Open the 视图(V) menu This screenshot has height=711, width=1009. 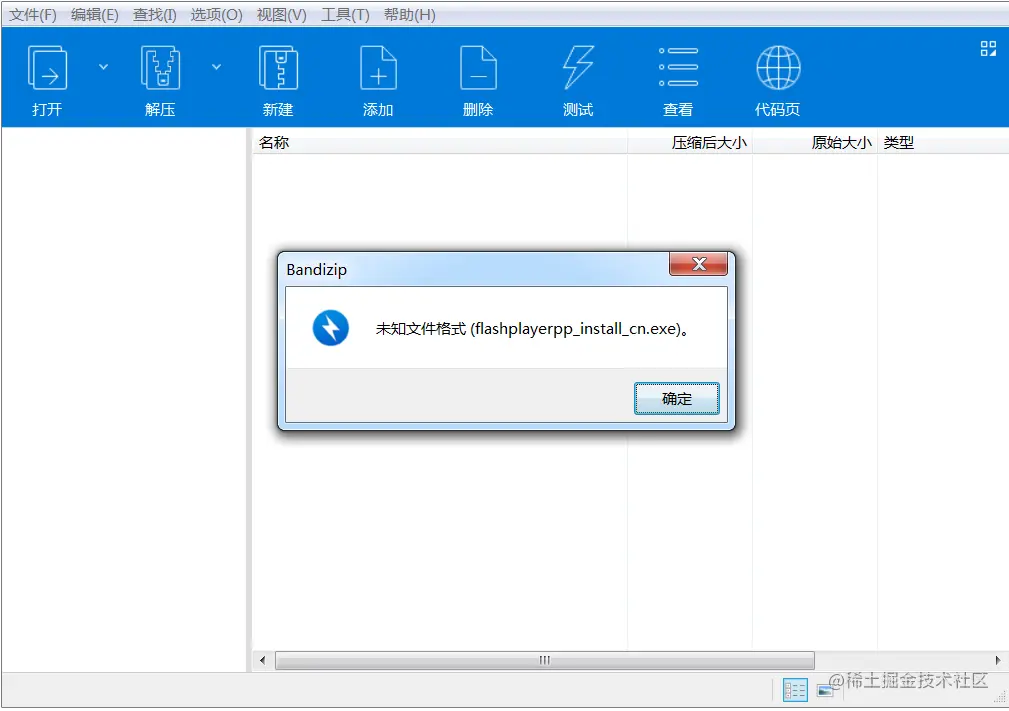(283, 14)
